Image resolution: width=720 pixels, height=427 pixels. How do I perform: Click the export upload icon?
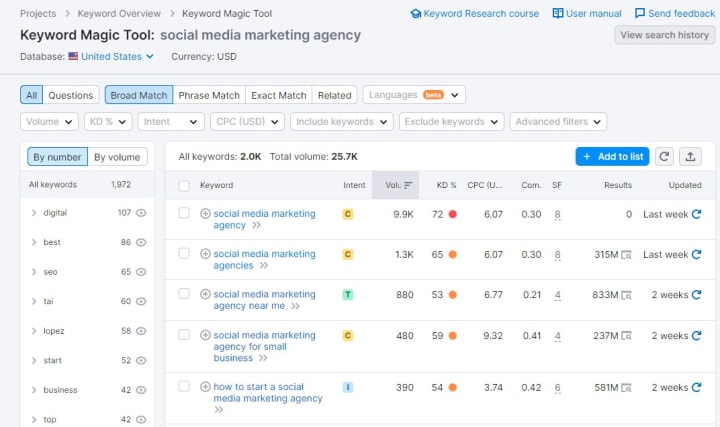(x=690, y=156)
